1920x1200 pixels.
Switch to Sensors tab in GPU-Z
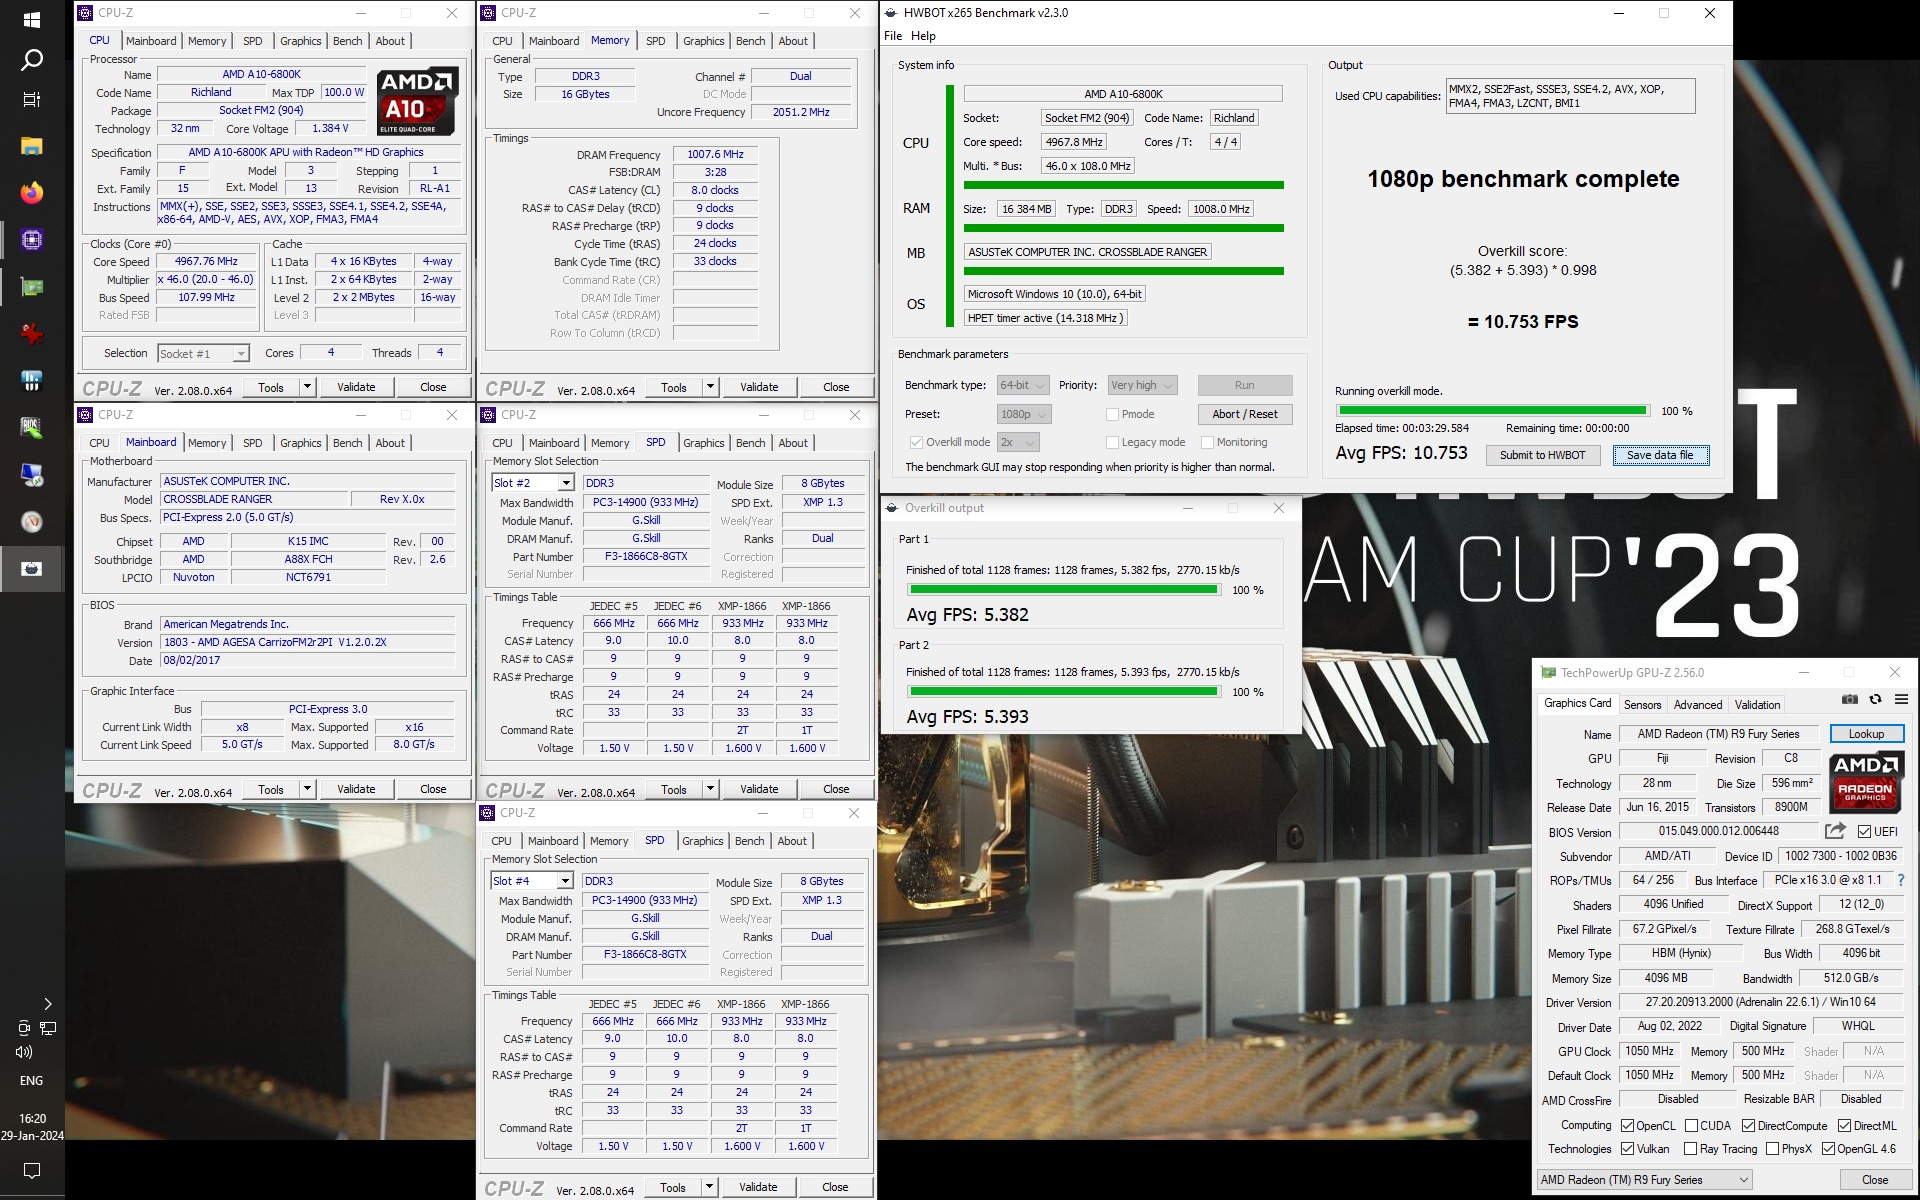(1642, 705)
